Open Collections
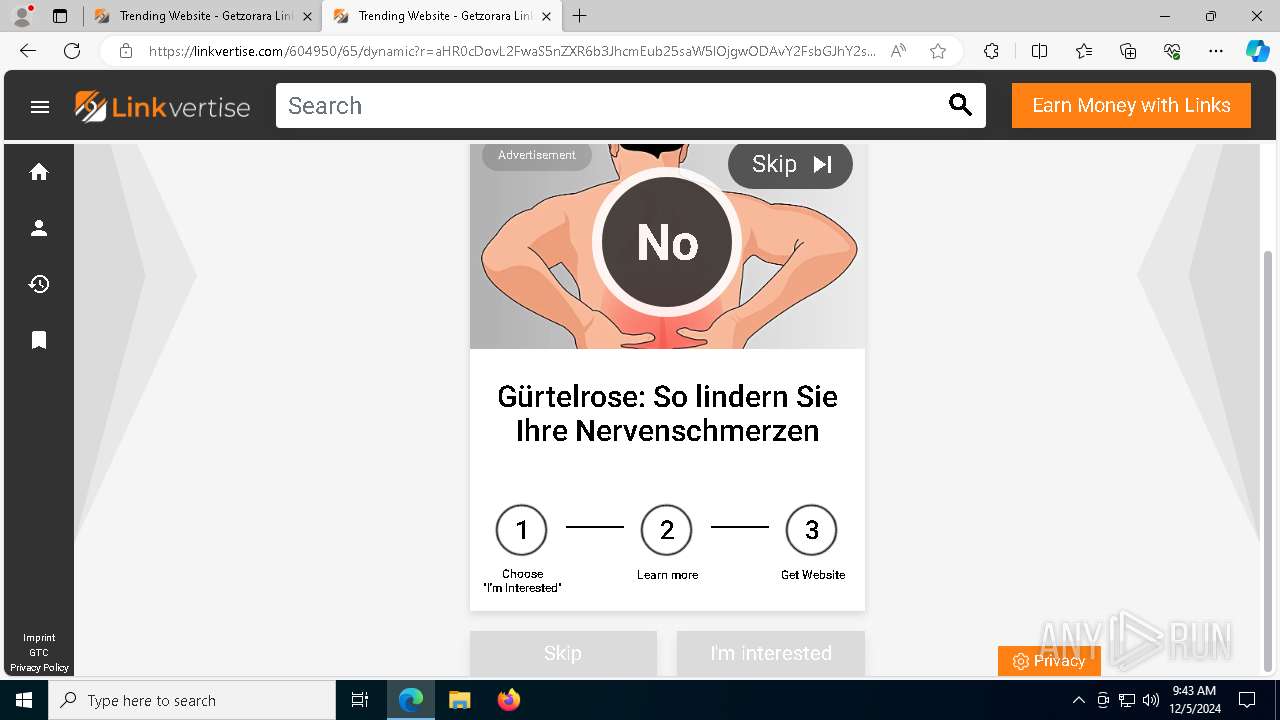 (1128, 51)
